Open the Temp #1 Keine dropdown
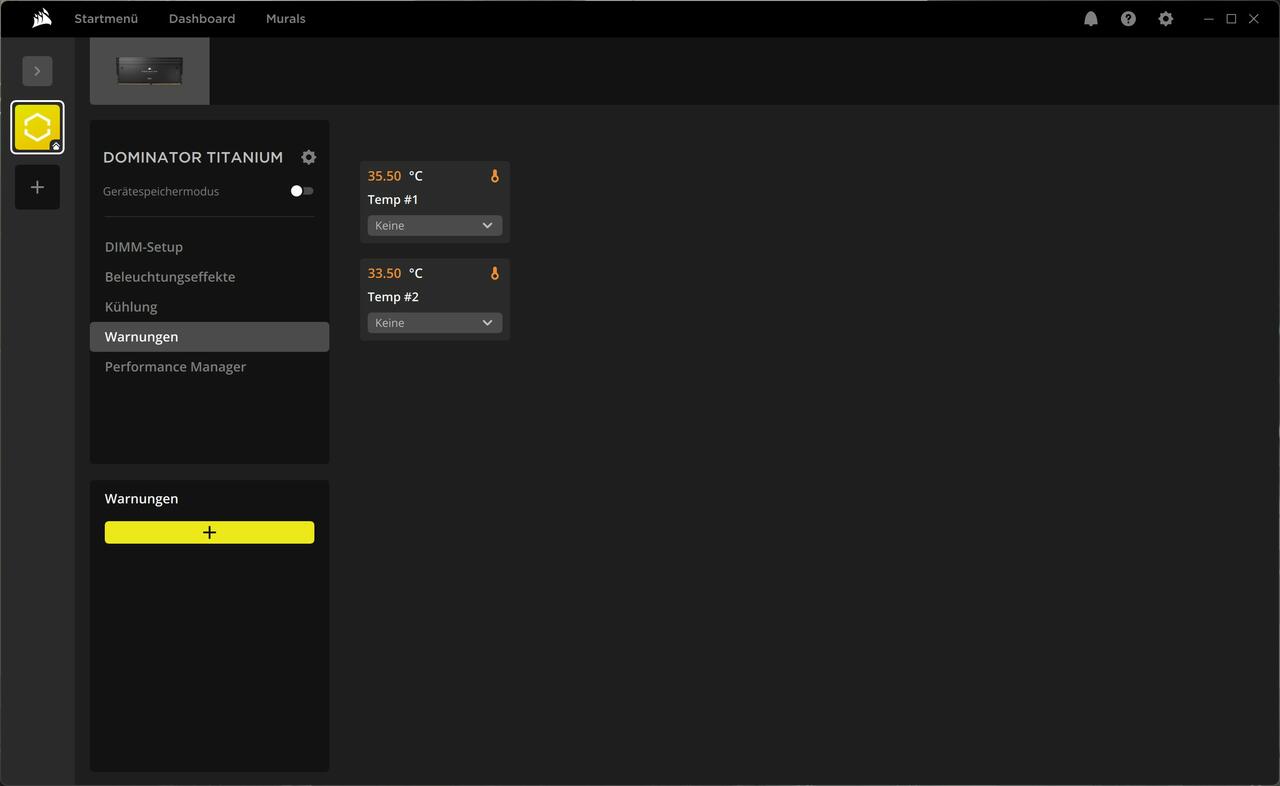Image resolution: width=1280 pixels, height=786 pixels. [434, 226]
